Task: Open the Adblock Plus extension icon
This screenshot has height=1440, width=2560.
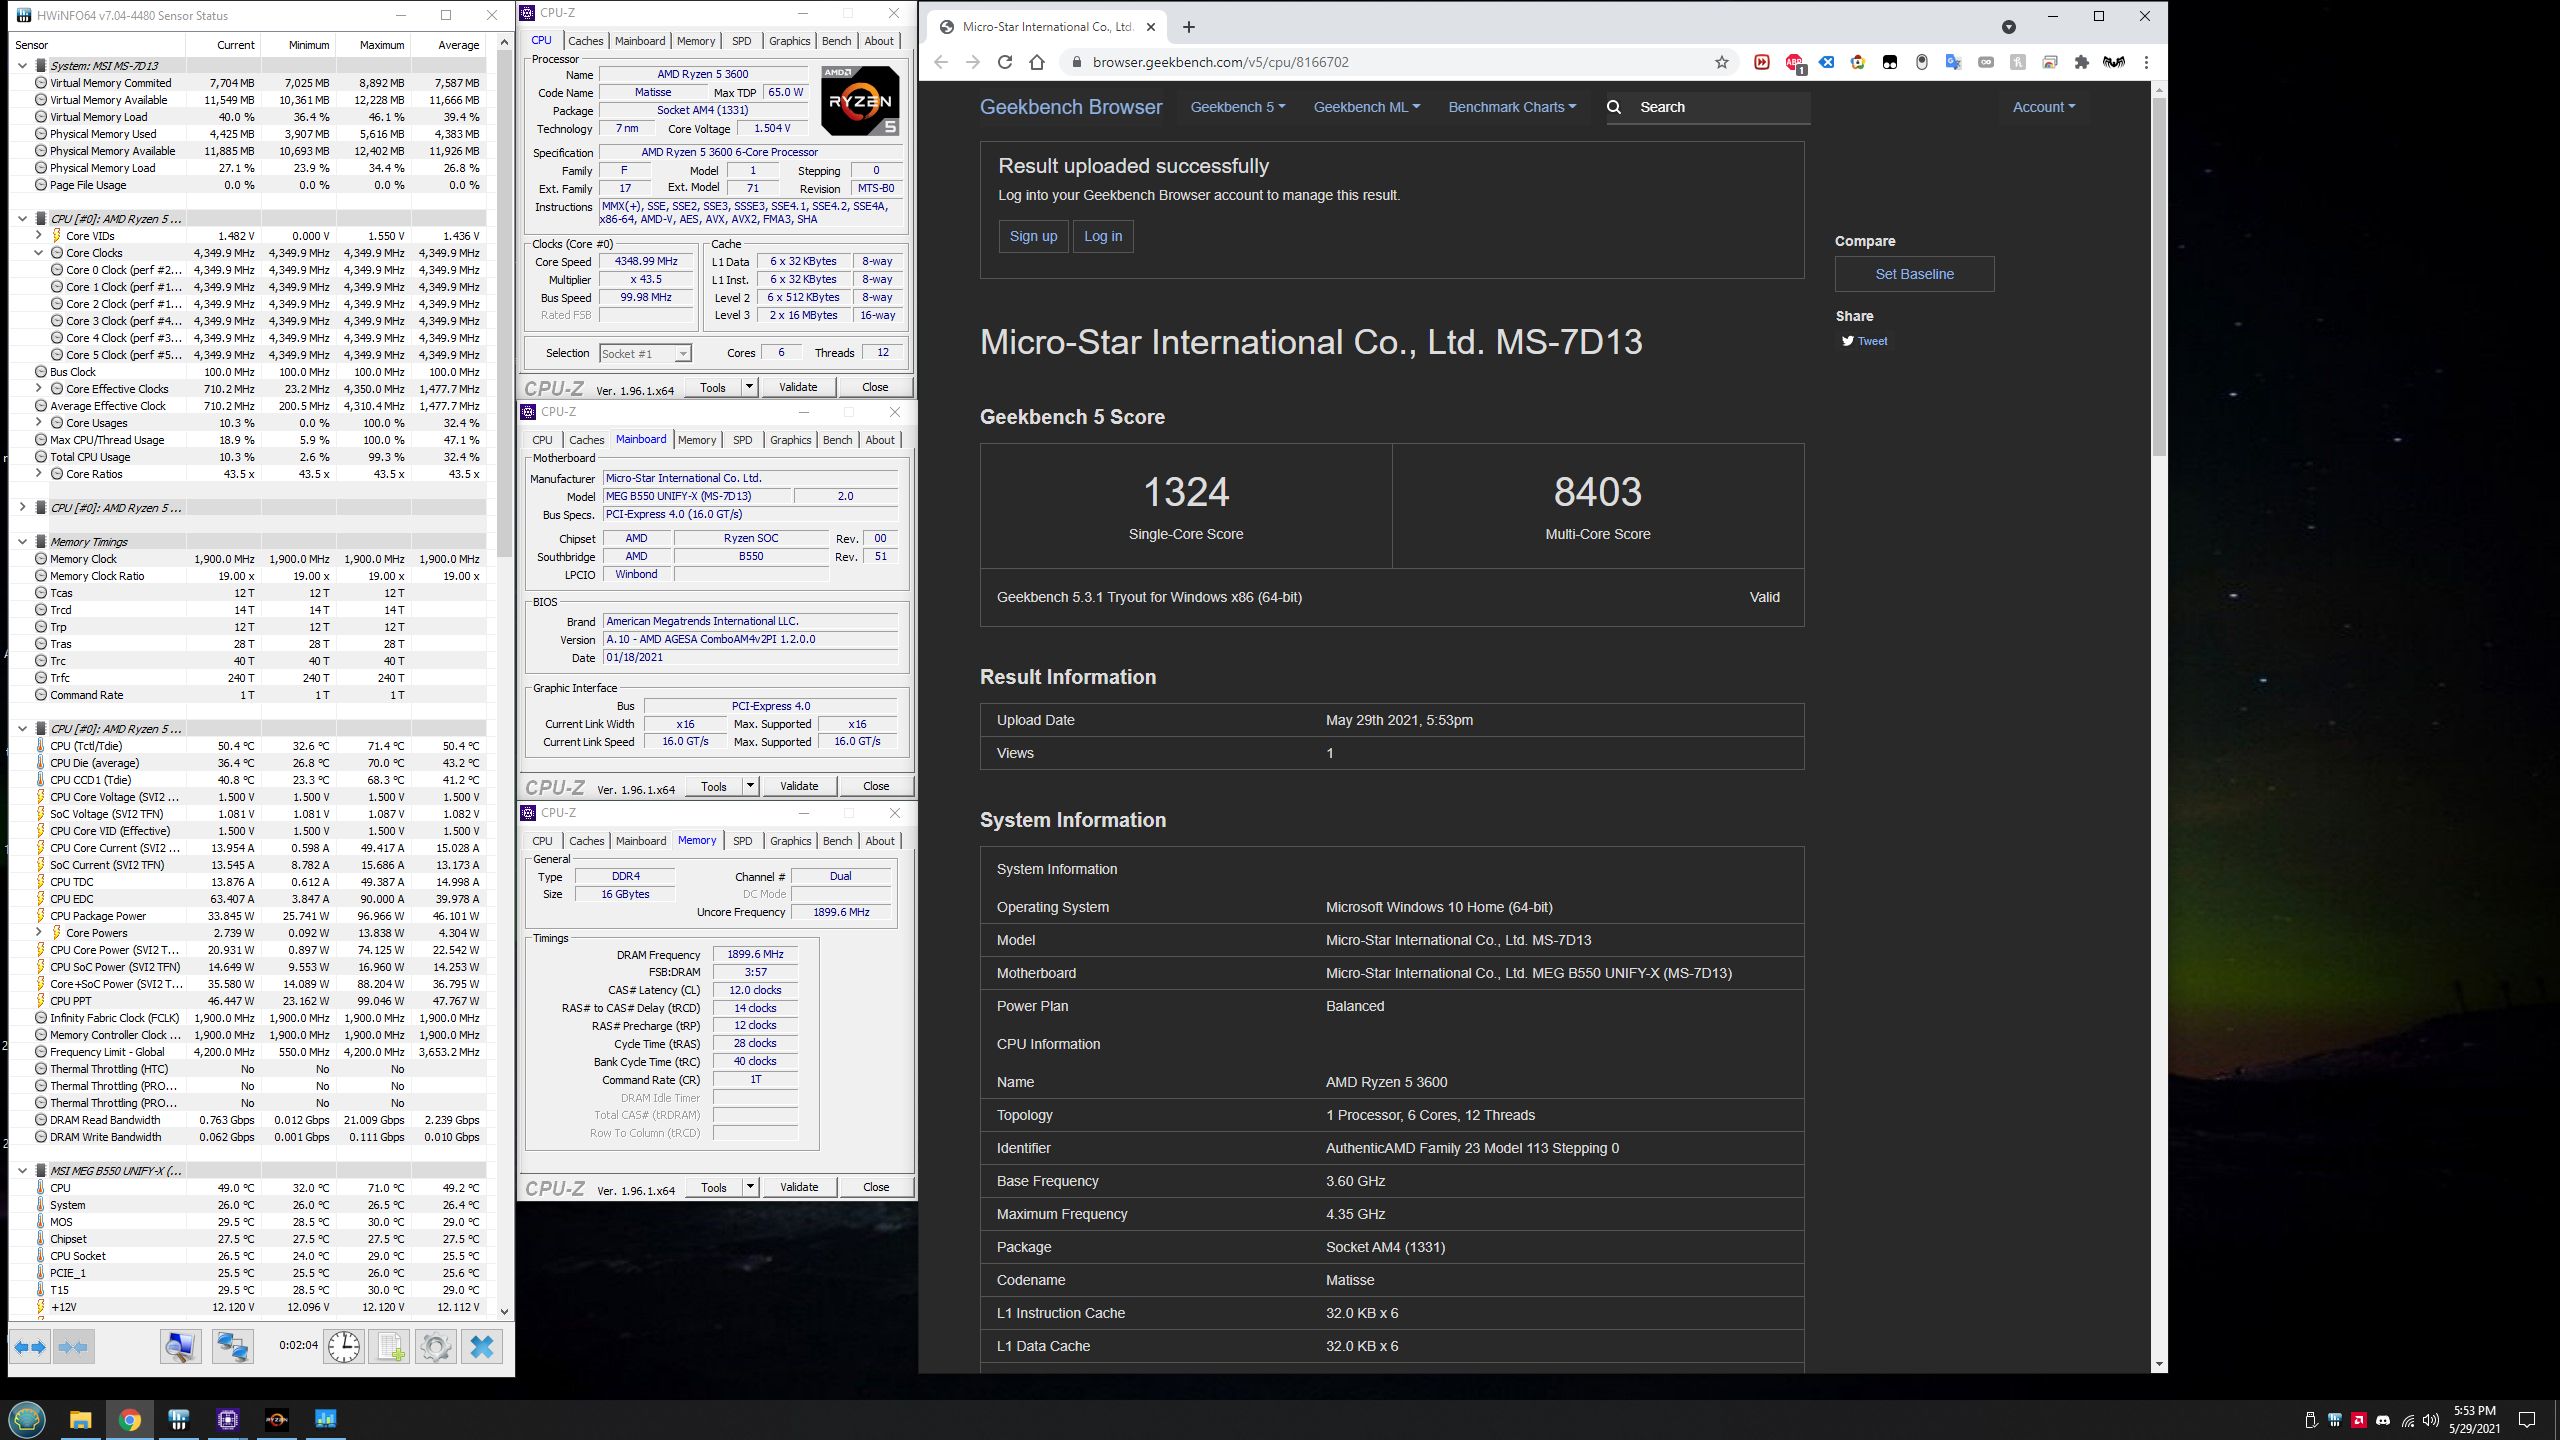Action: (1794, 62)
